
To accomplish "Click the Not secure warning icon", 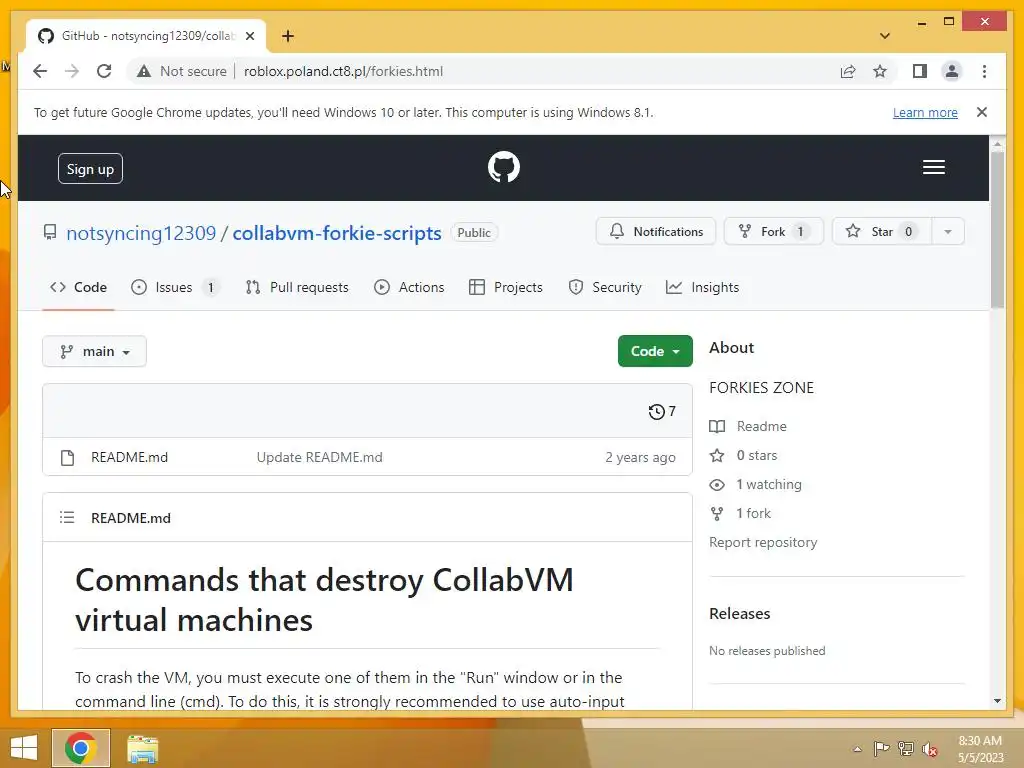I will coord(144,71).
